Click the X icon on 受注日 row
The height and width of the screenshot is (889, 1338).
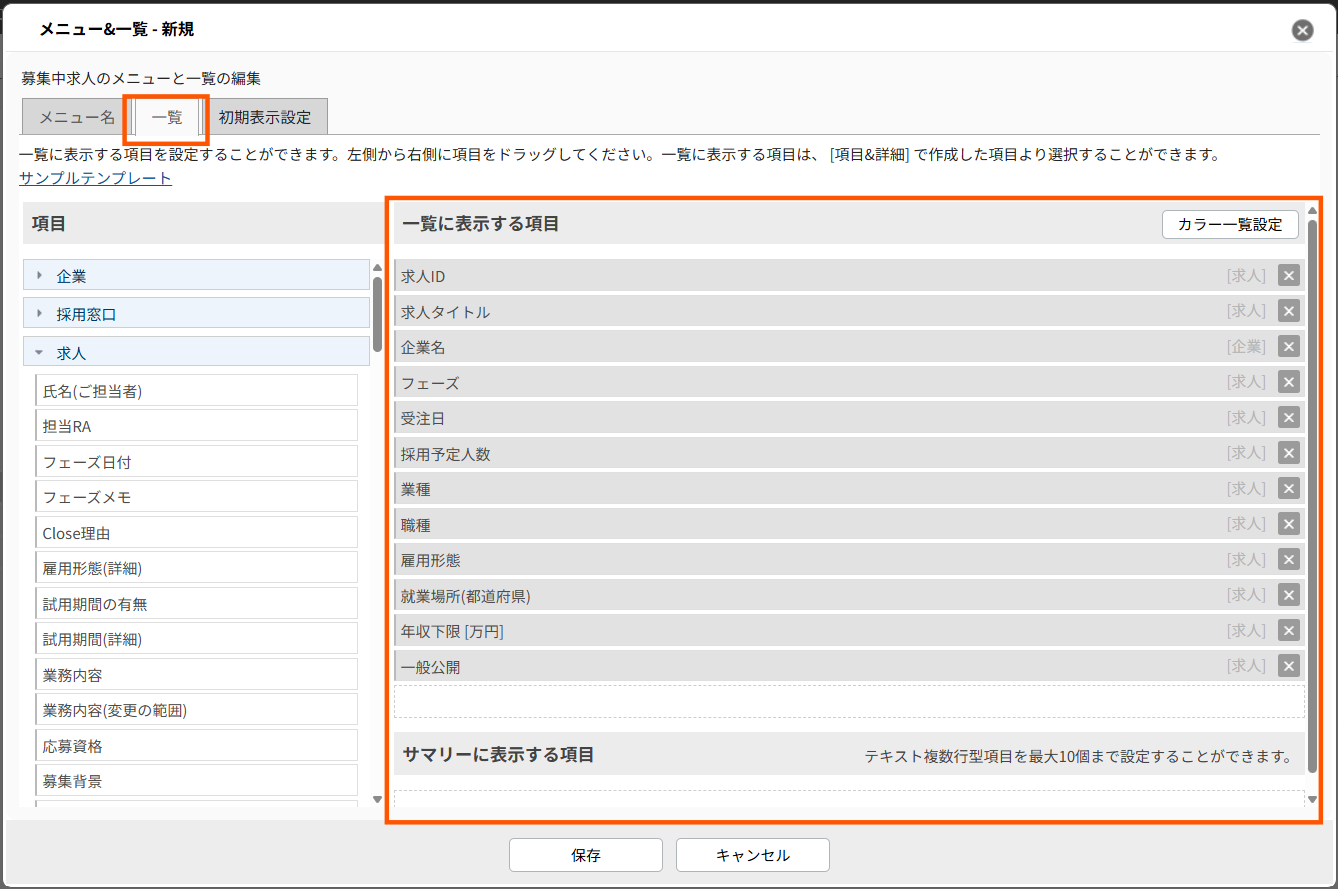pos(1289,418)
